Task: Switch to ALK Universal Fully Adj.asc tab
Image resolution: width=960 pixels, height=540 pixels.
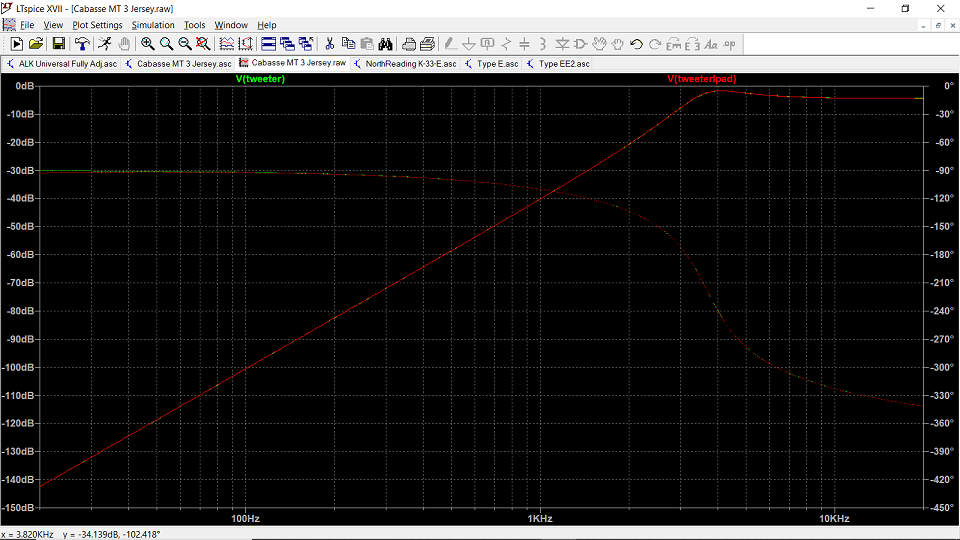Action: tap(62, 64)
